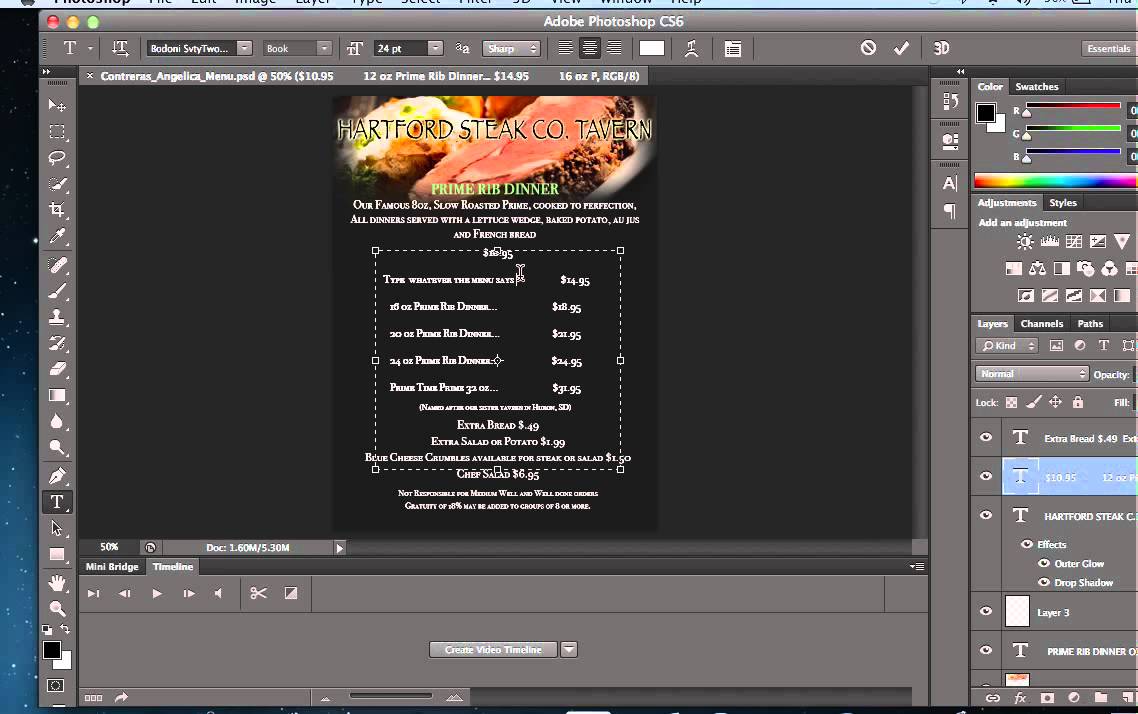The image size is (1138, 714).
Task: Hide the $10.95 text layer
Action: [986, 476]
